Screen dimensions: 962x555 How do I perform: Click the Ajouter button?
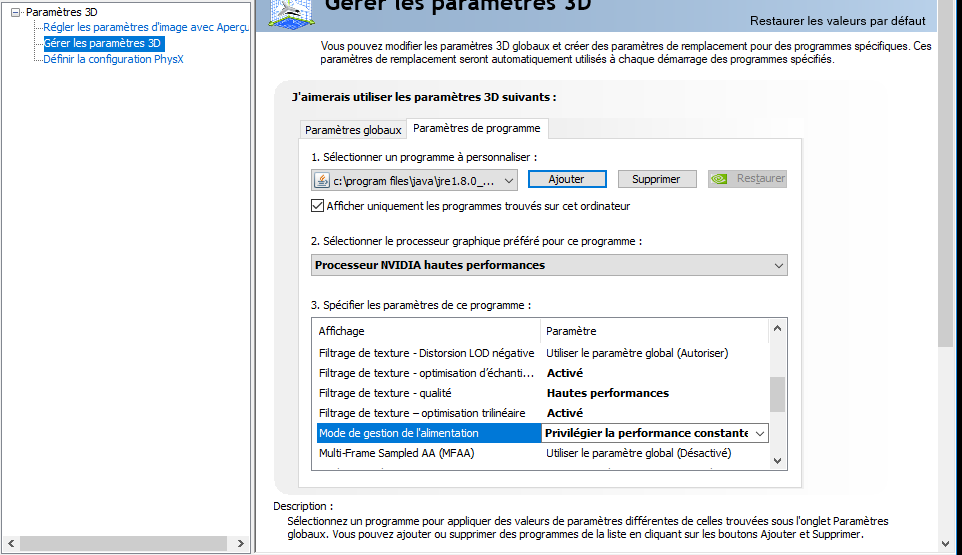click(567, 179)
